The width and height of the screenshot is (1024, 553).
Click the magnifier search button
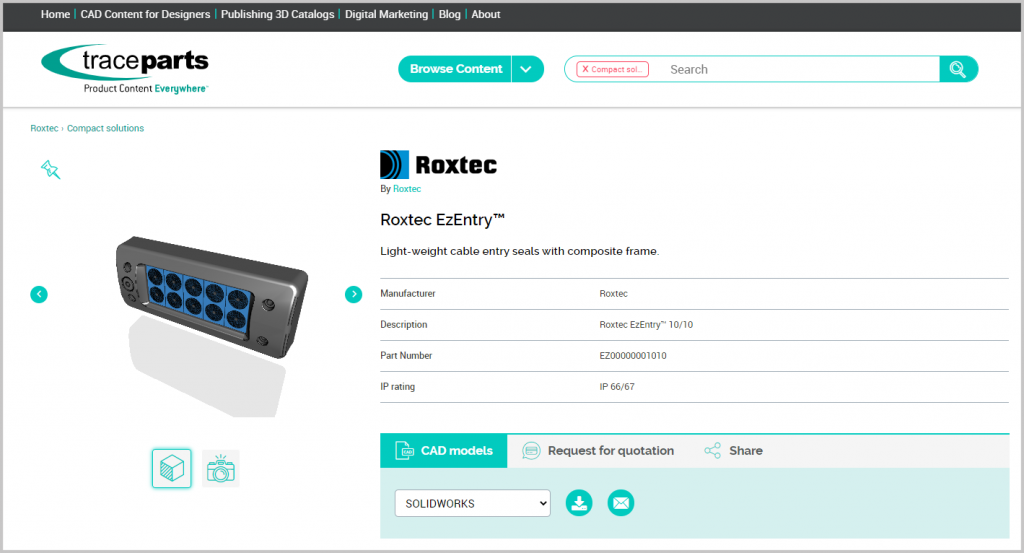point(957,69)
